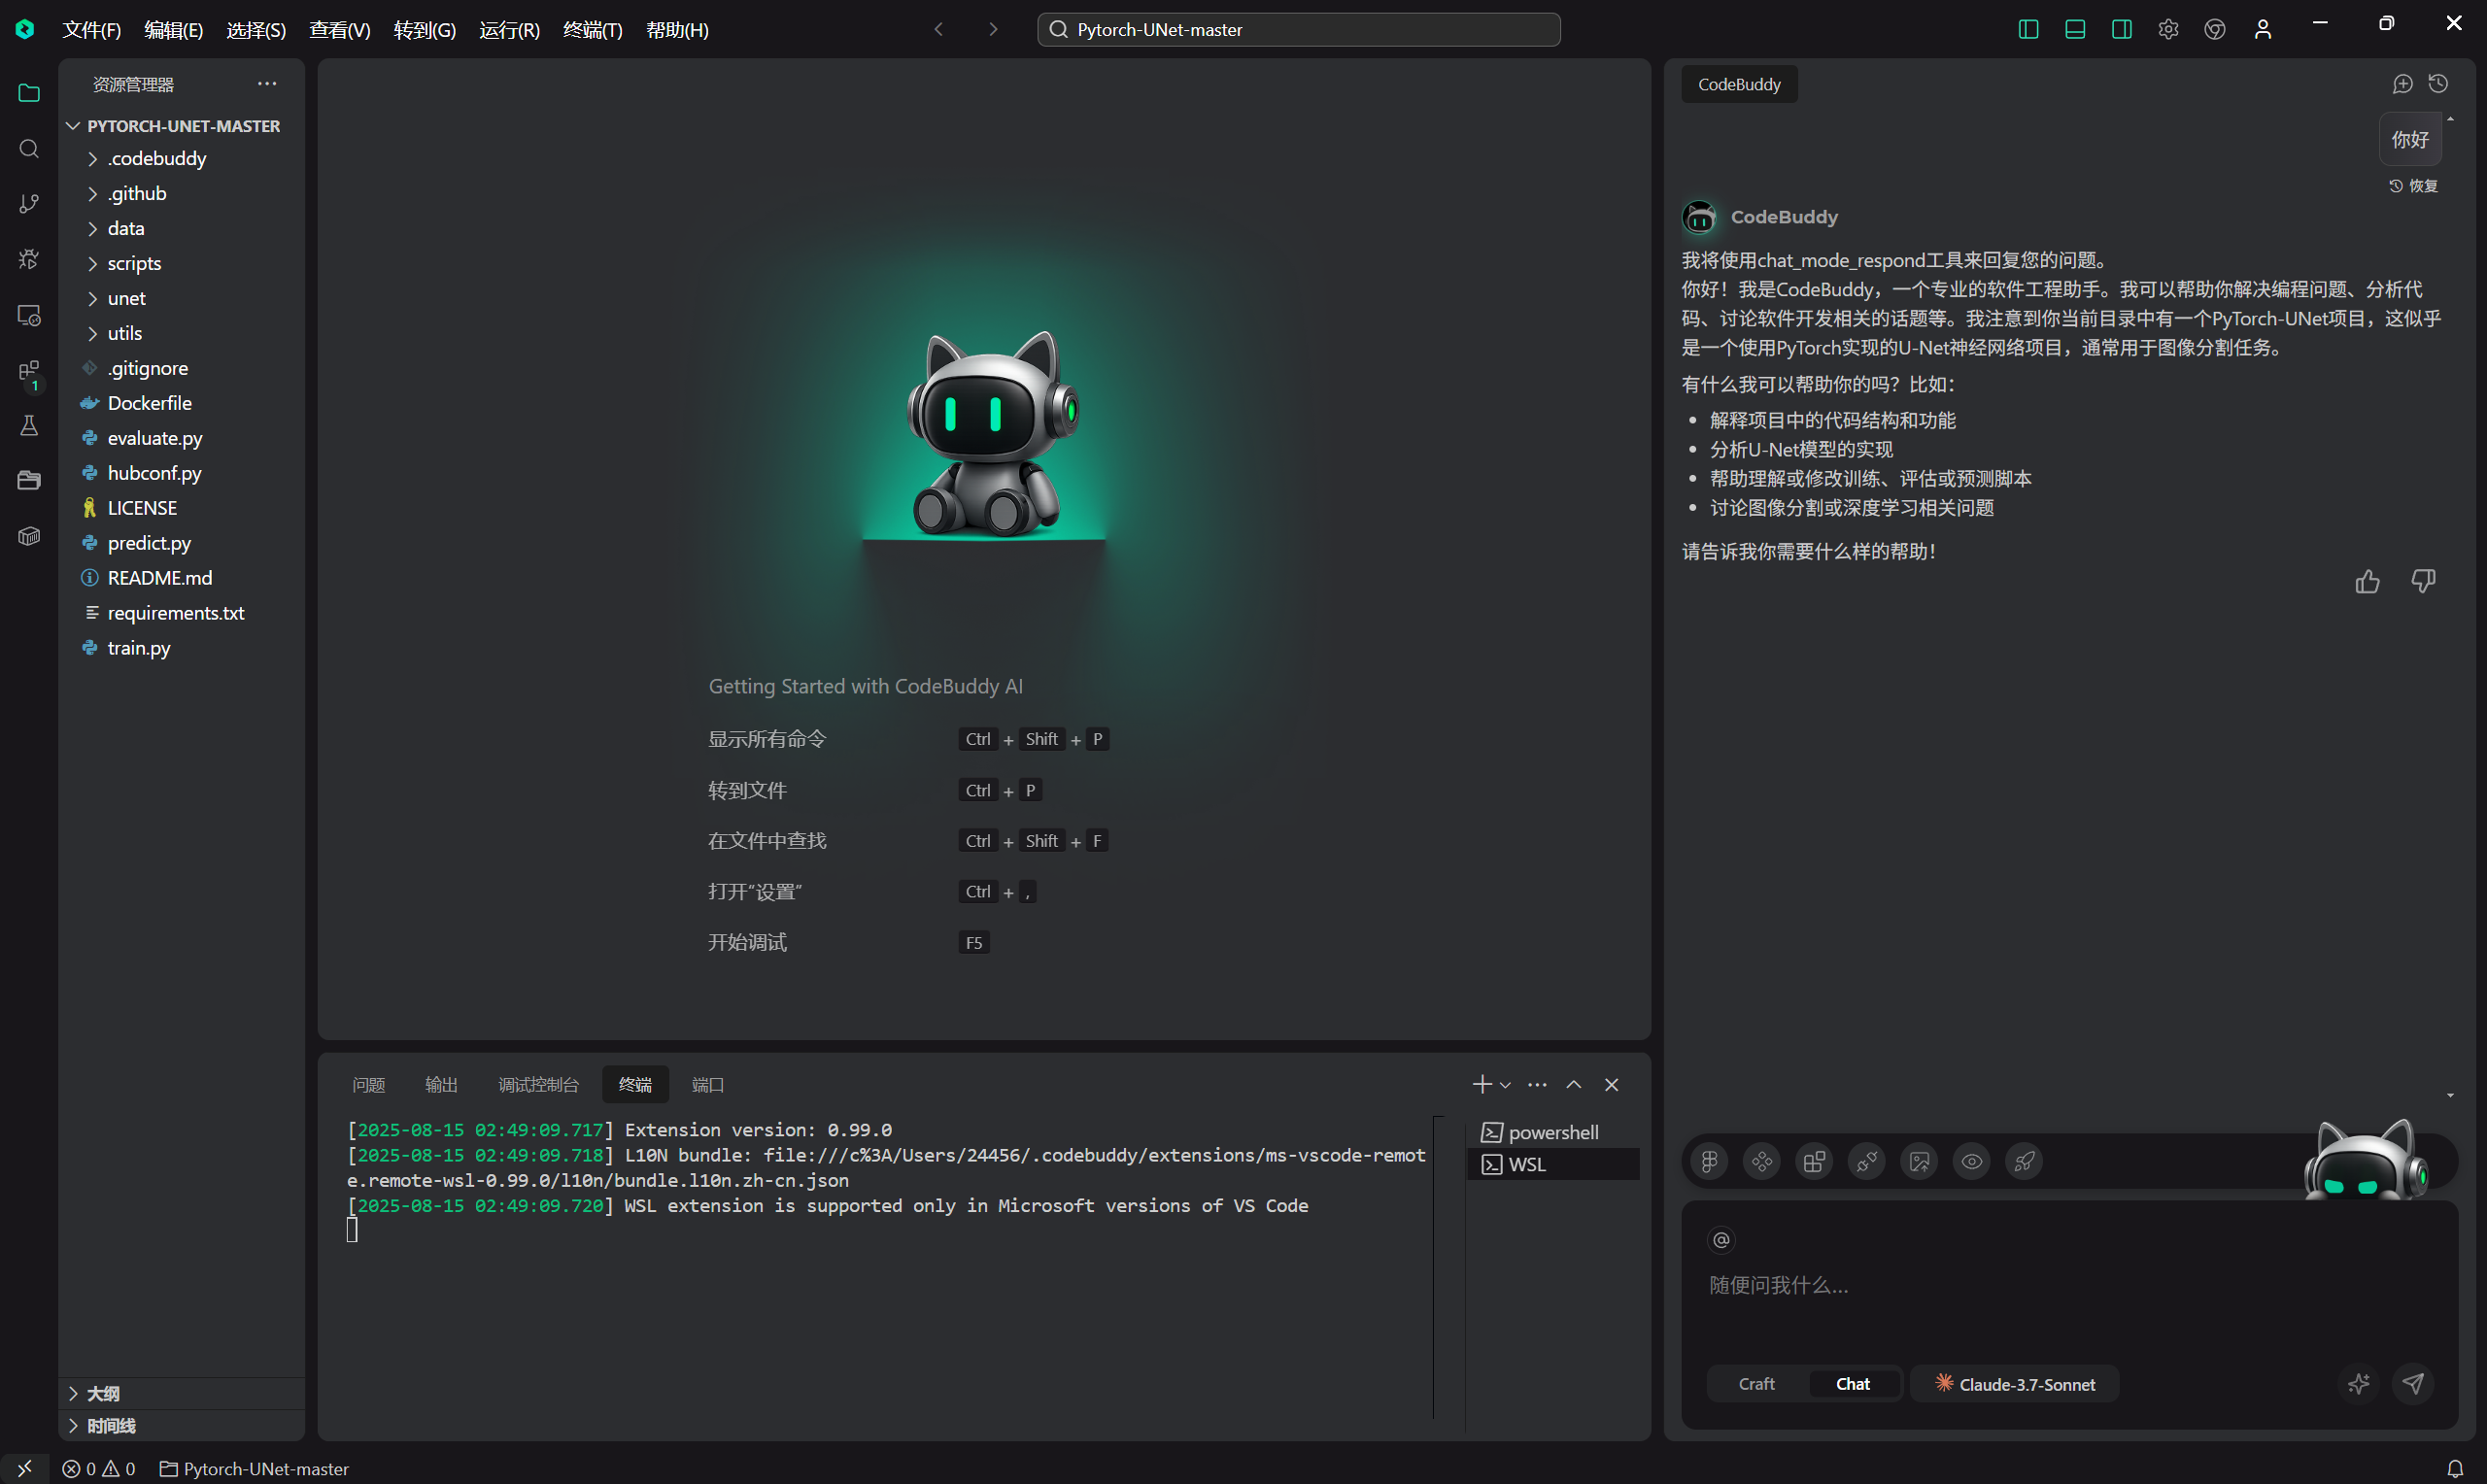Expand the unet folder
This screenshot has height=1484, width=2487.
point(126,298)
